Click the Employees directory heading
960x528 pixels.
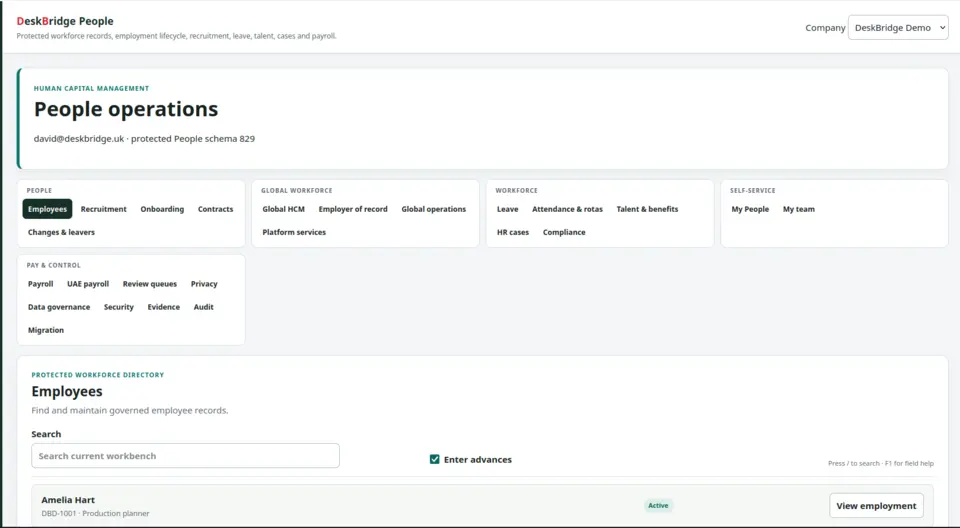(67, 391)
